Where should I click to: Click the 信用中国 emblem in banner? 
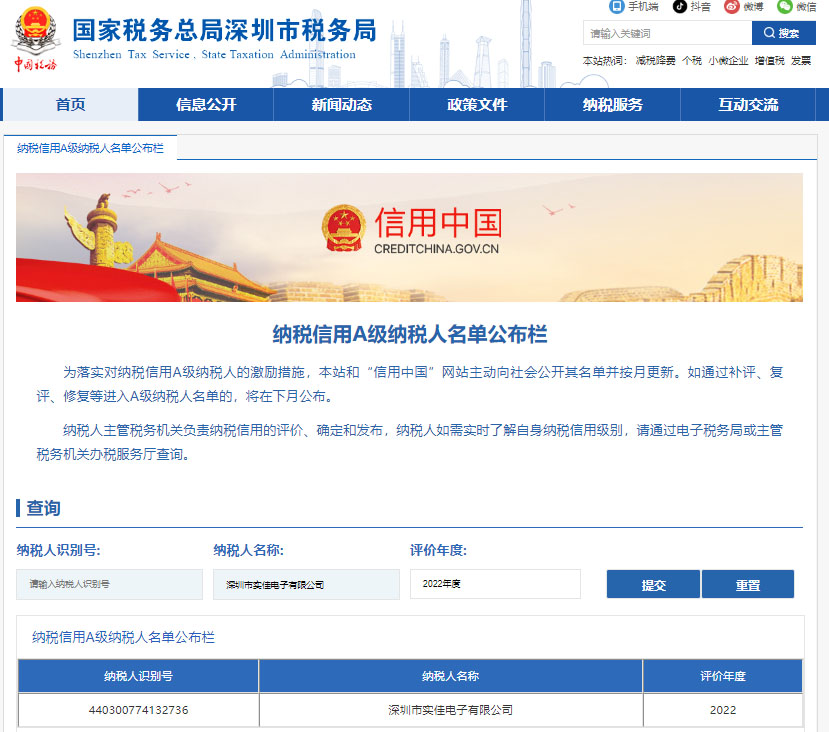[344, 228]
